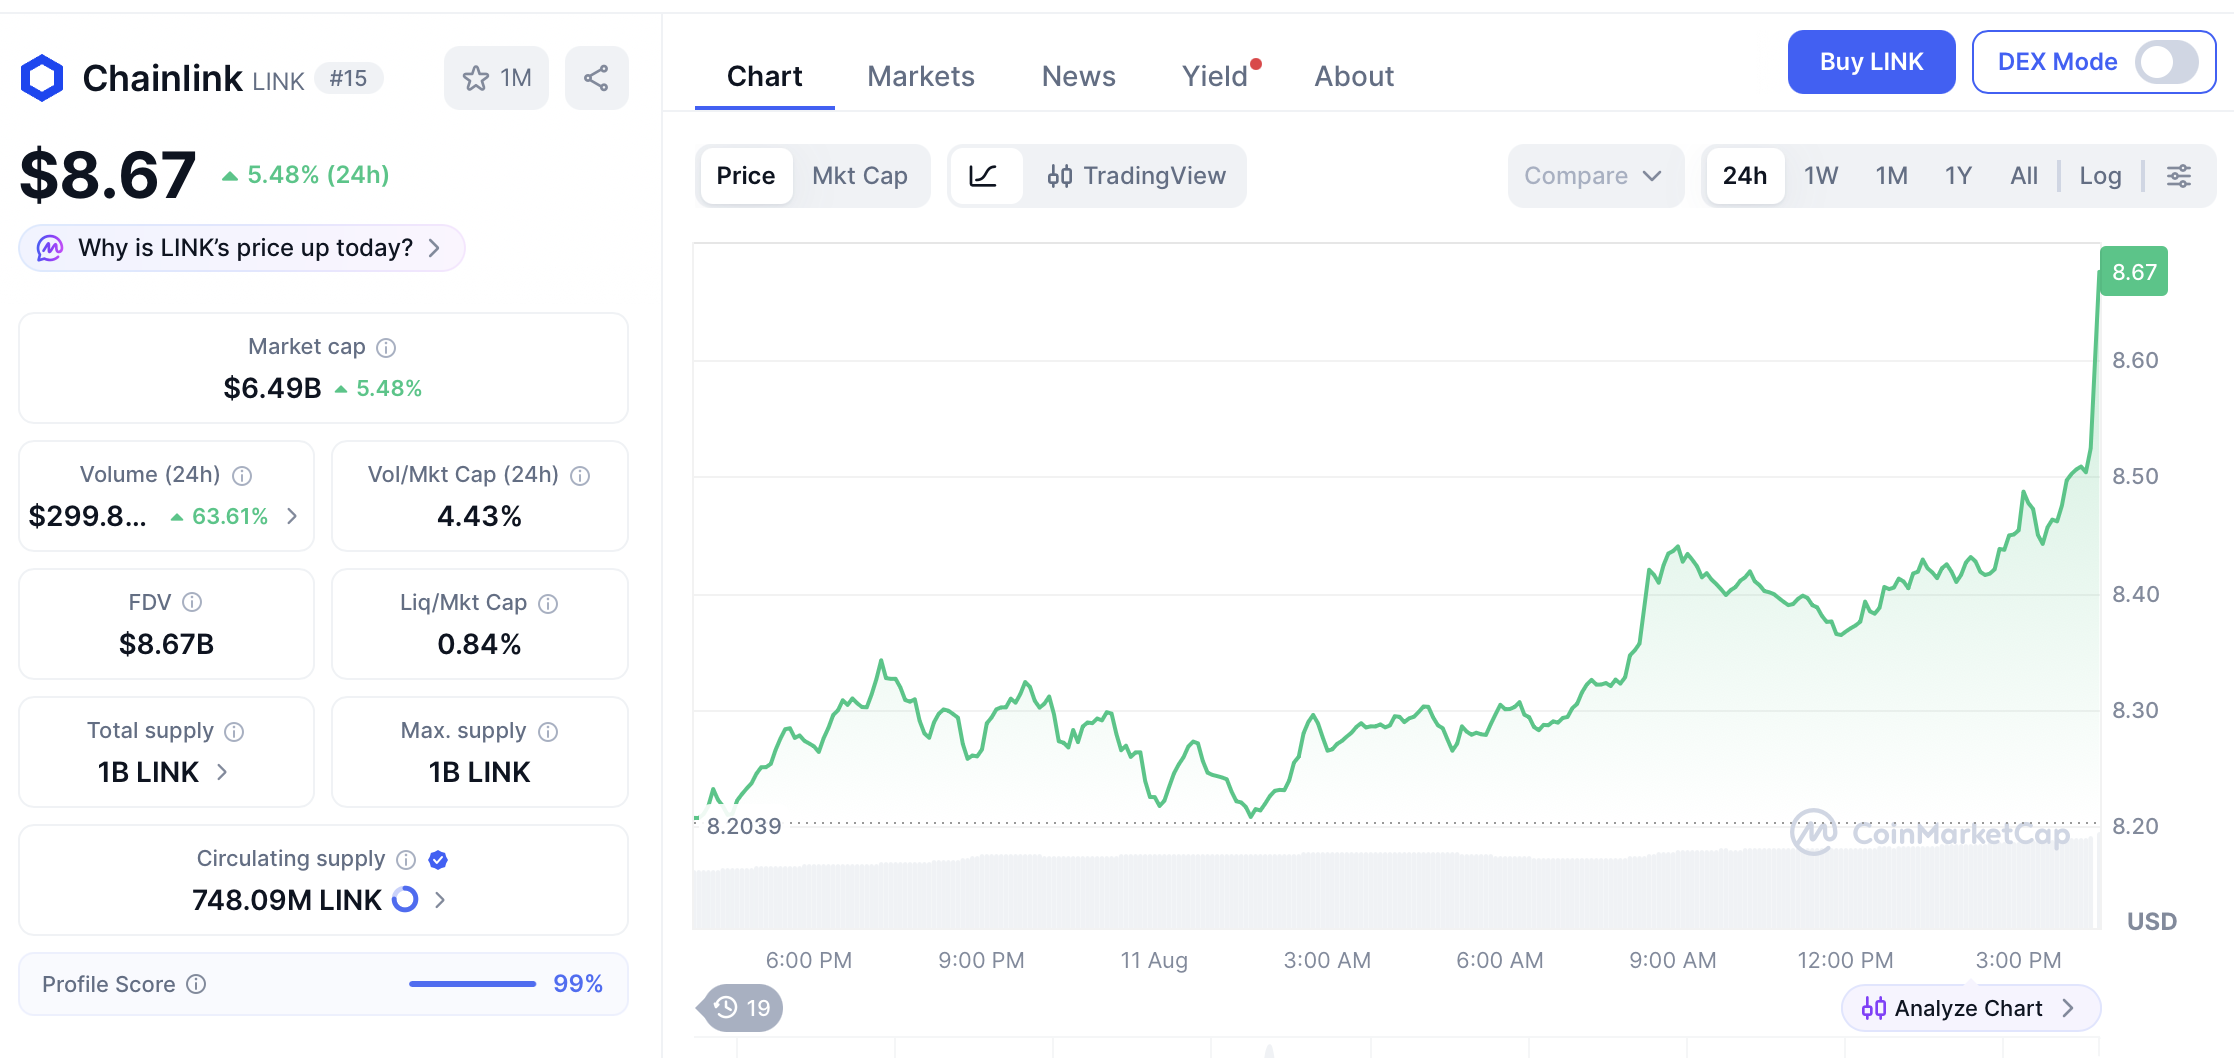
Task: Open Why is LINK's price up today
Action: 242,248
